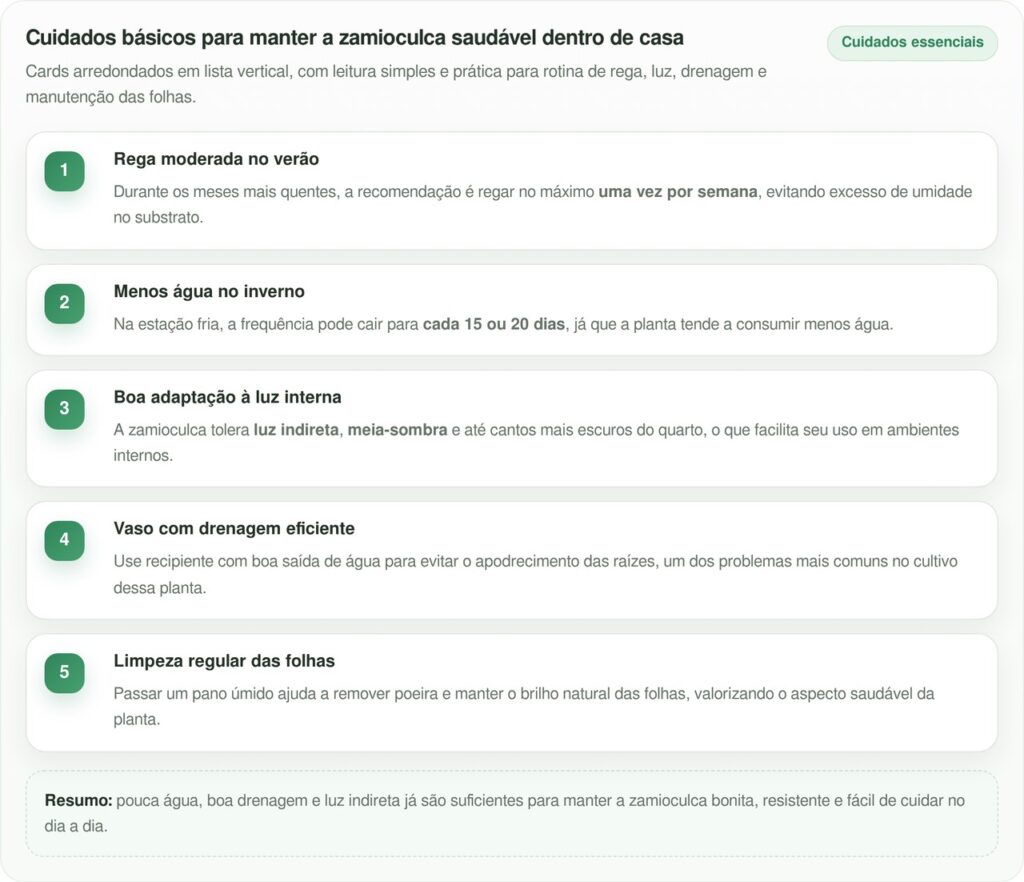Screen dimensions: 1024x882
Task: Click the 'Cuidados essenciais' pill badge
Action: pos(911,43)
